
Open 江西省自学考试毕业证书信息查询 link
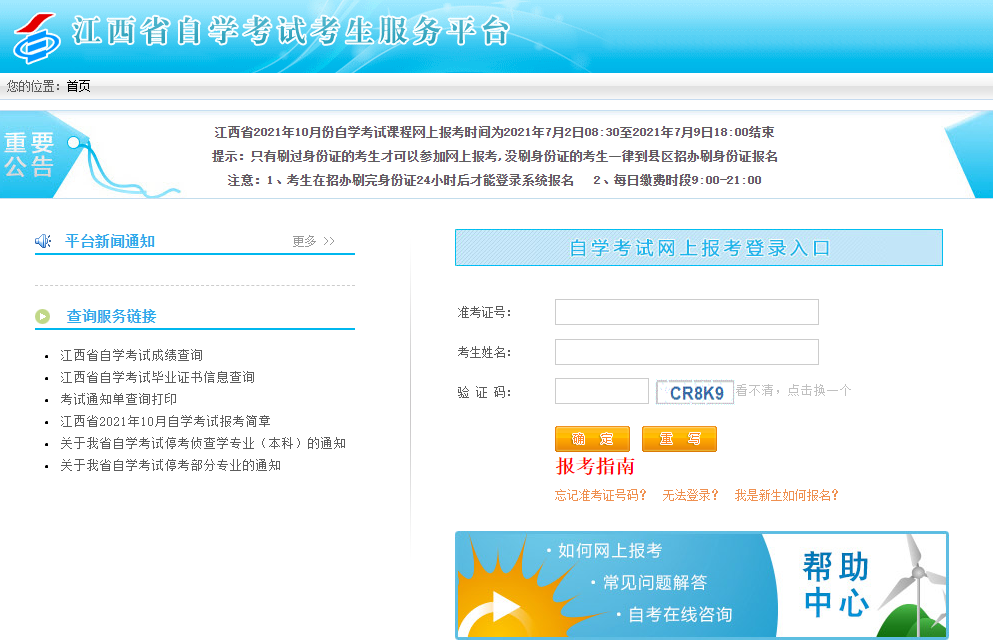coord(157,377)
